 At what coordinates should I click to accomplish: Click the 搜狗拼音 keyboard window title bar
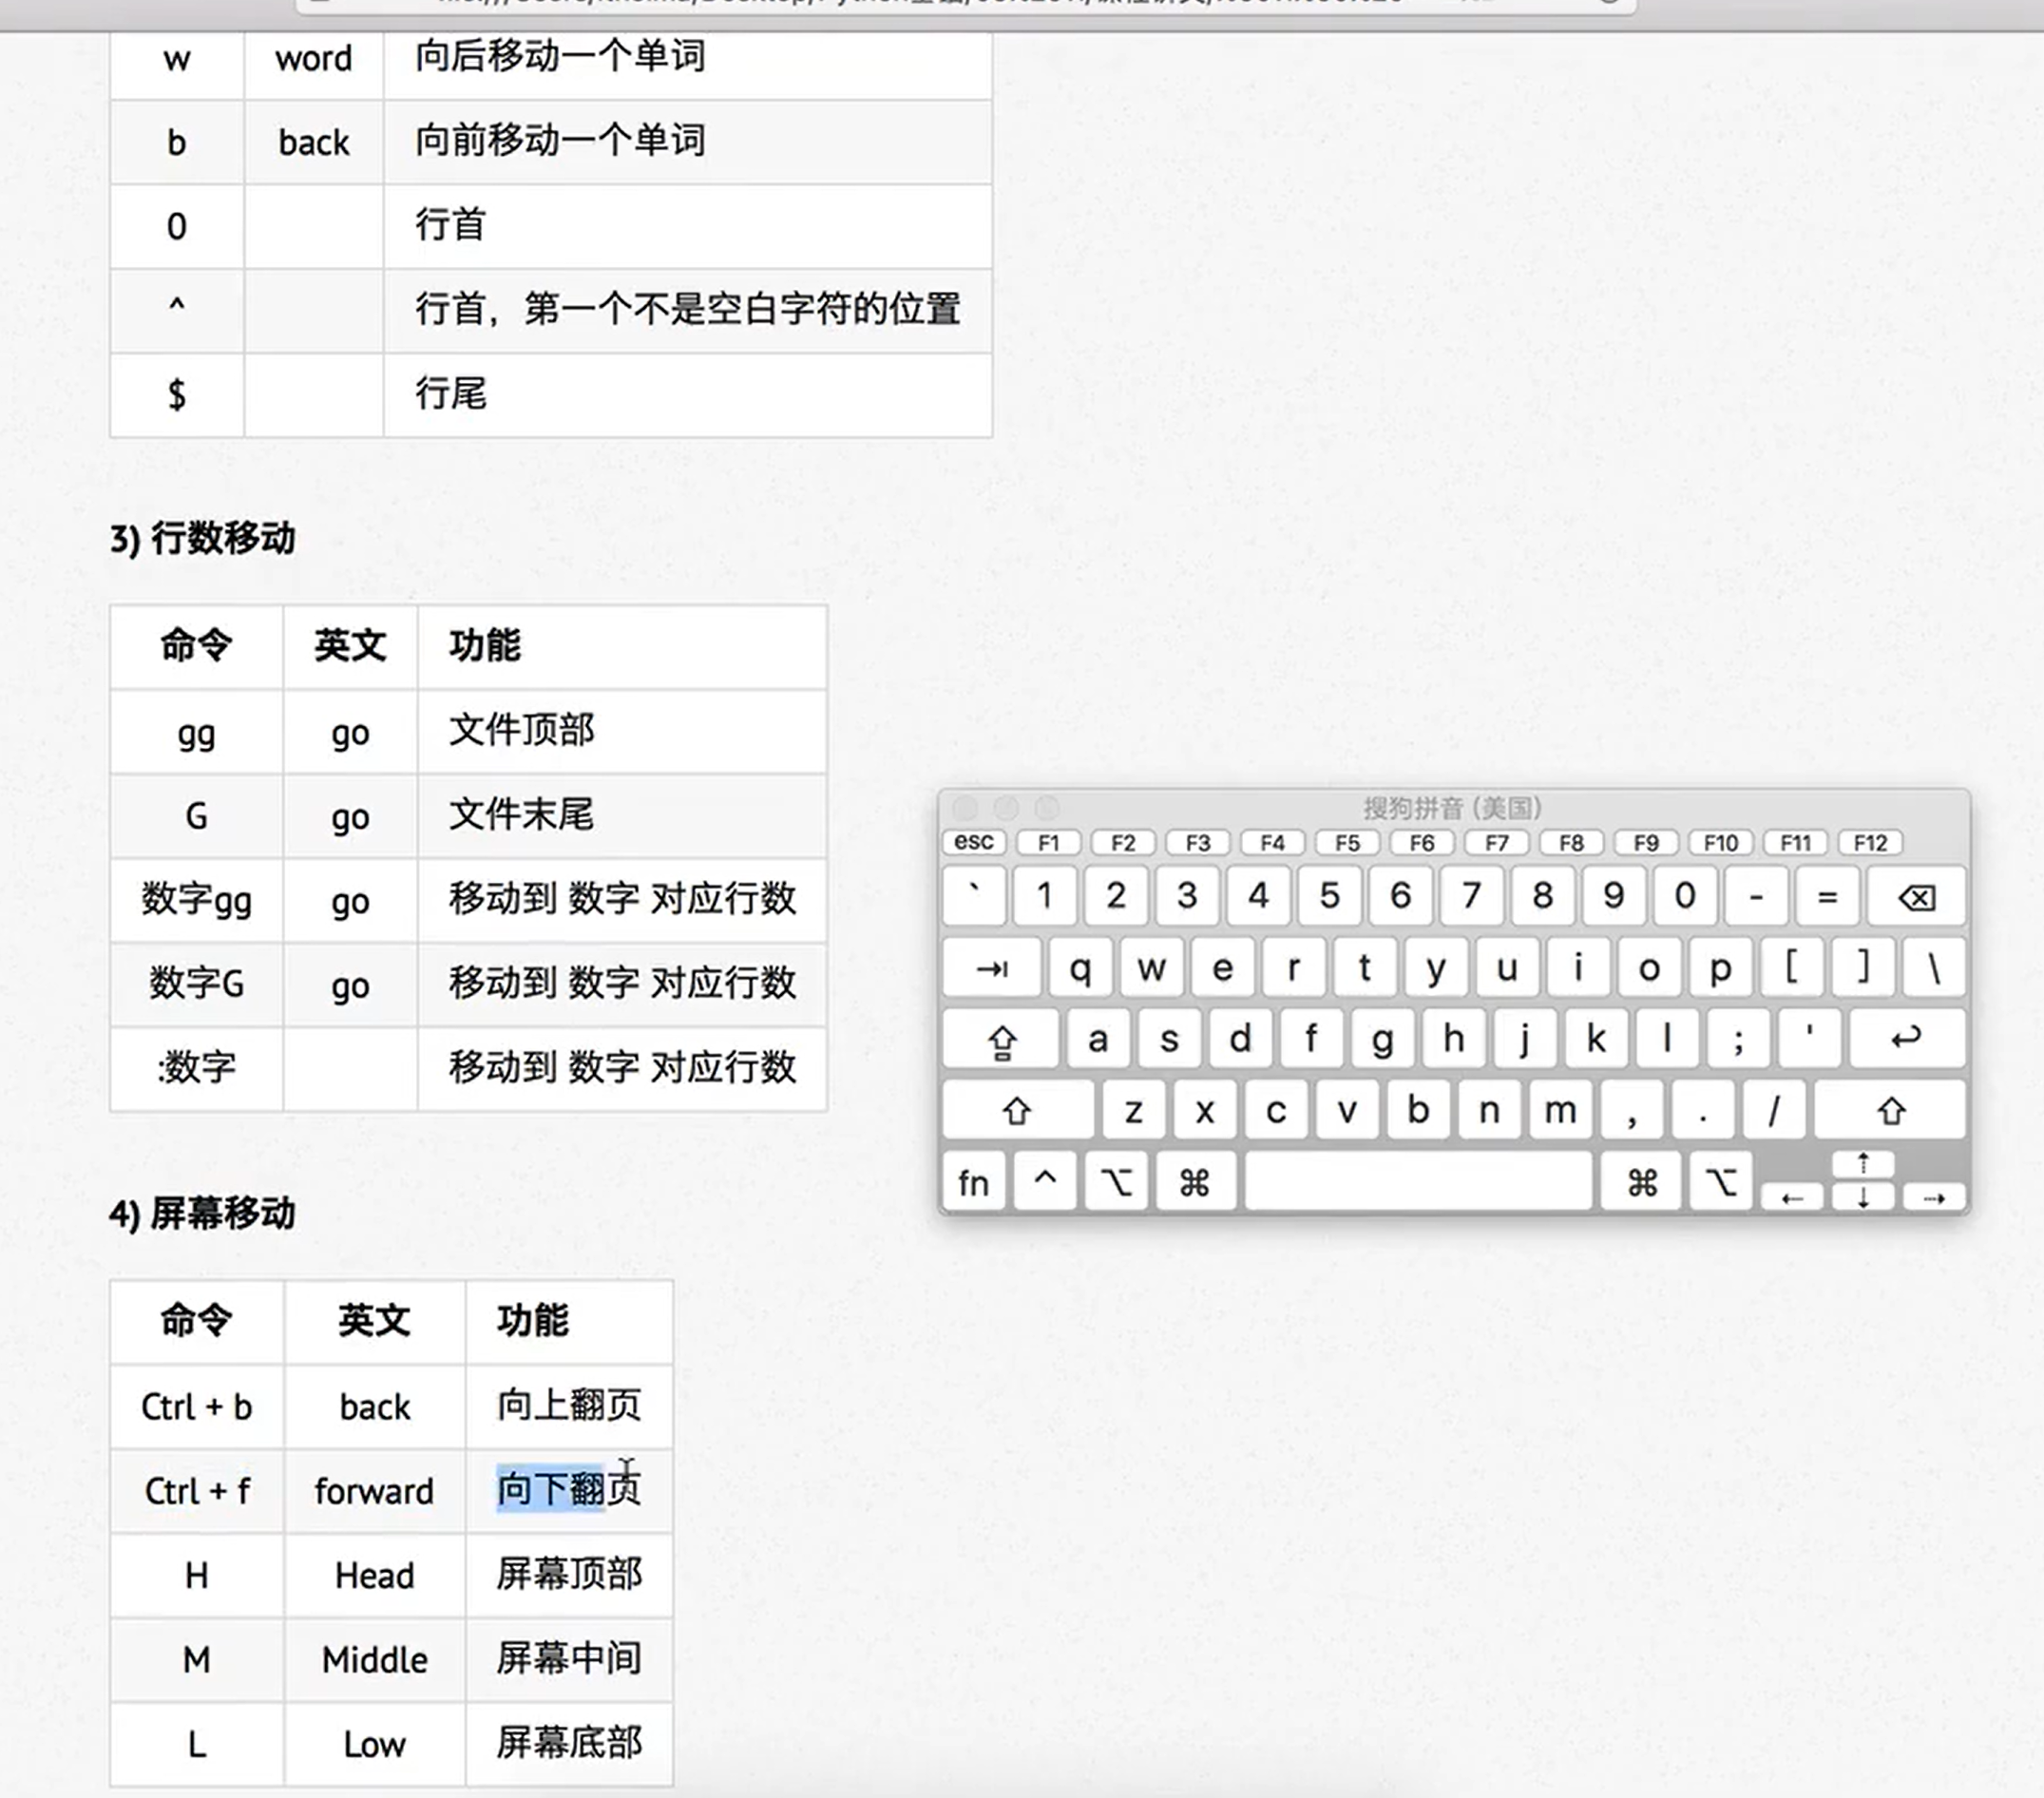click(x=1452, y=807)
